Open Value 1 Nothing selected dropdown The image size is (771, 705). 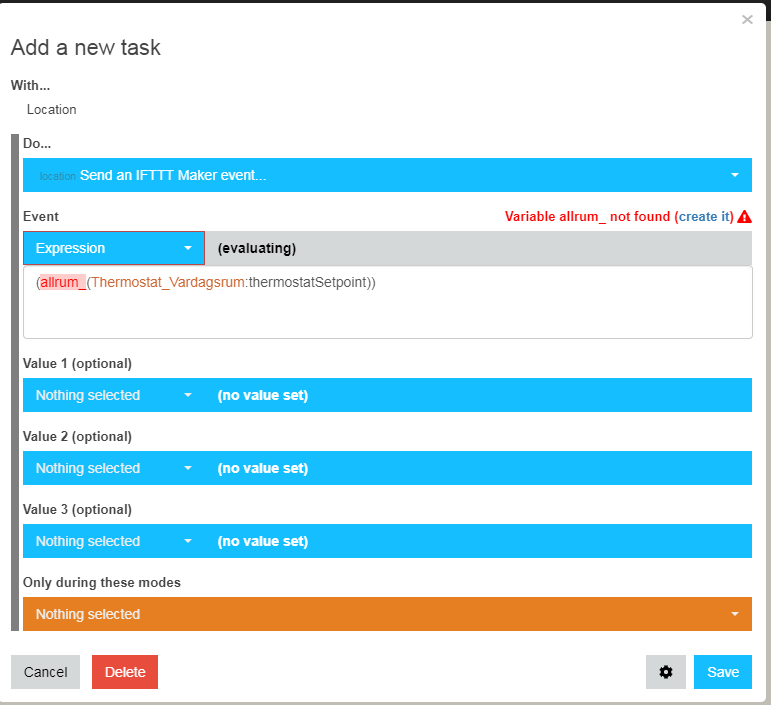[114, 395]
